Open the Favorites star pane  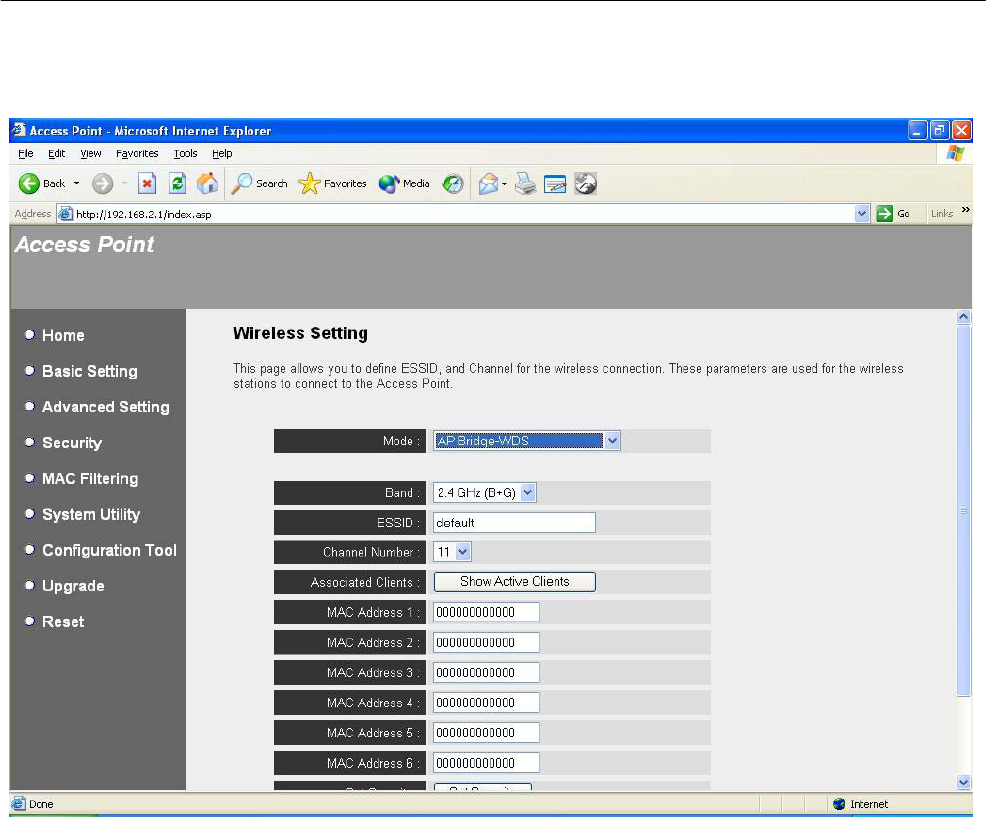point(332,184)
